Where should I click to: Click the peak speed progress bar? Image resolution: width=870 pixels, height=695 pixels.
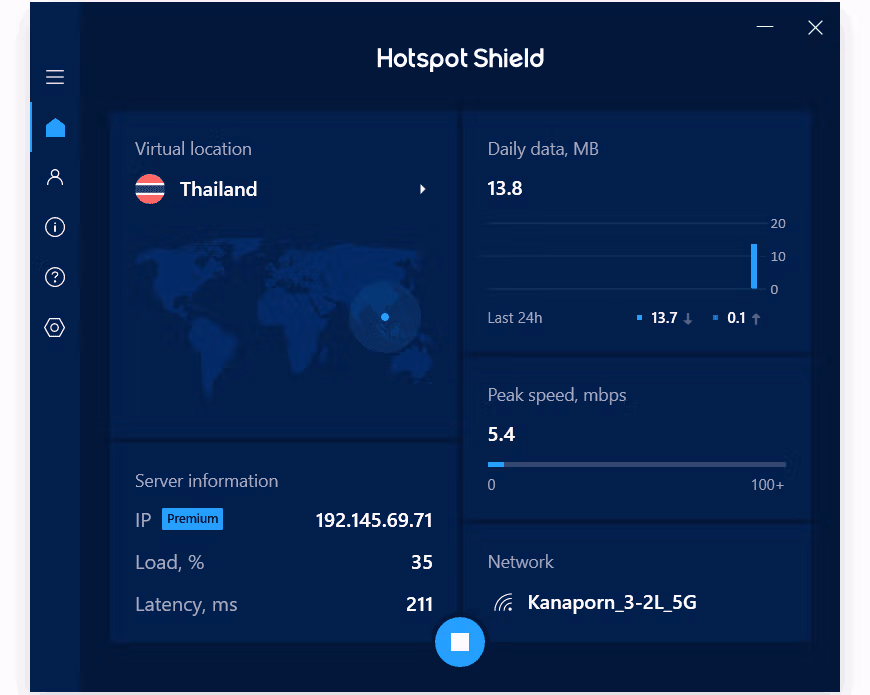click(636, 464)
